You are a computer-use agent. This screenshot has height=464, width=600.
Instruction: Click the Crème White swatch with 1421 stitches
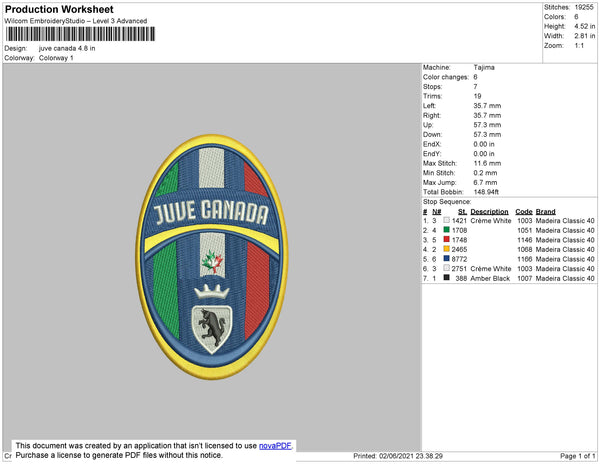[447, 220]
